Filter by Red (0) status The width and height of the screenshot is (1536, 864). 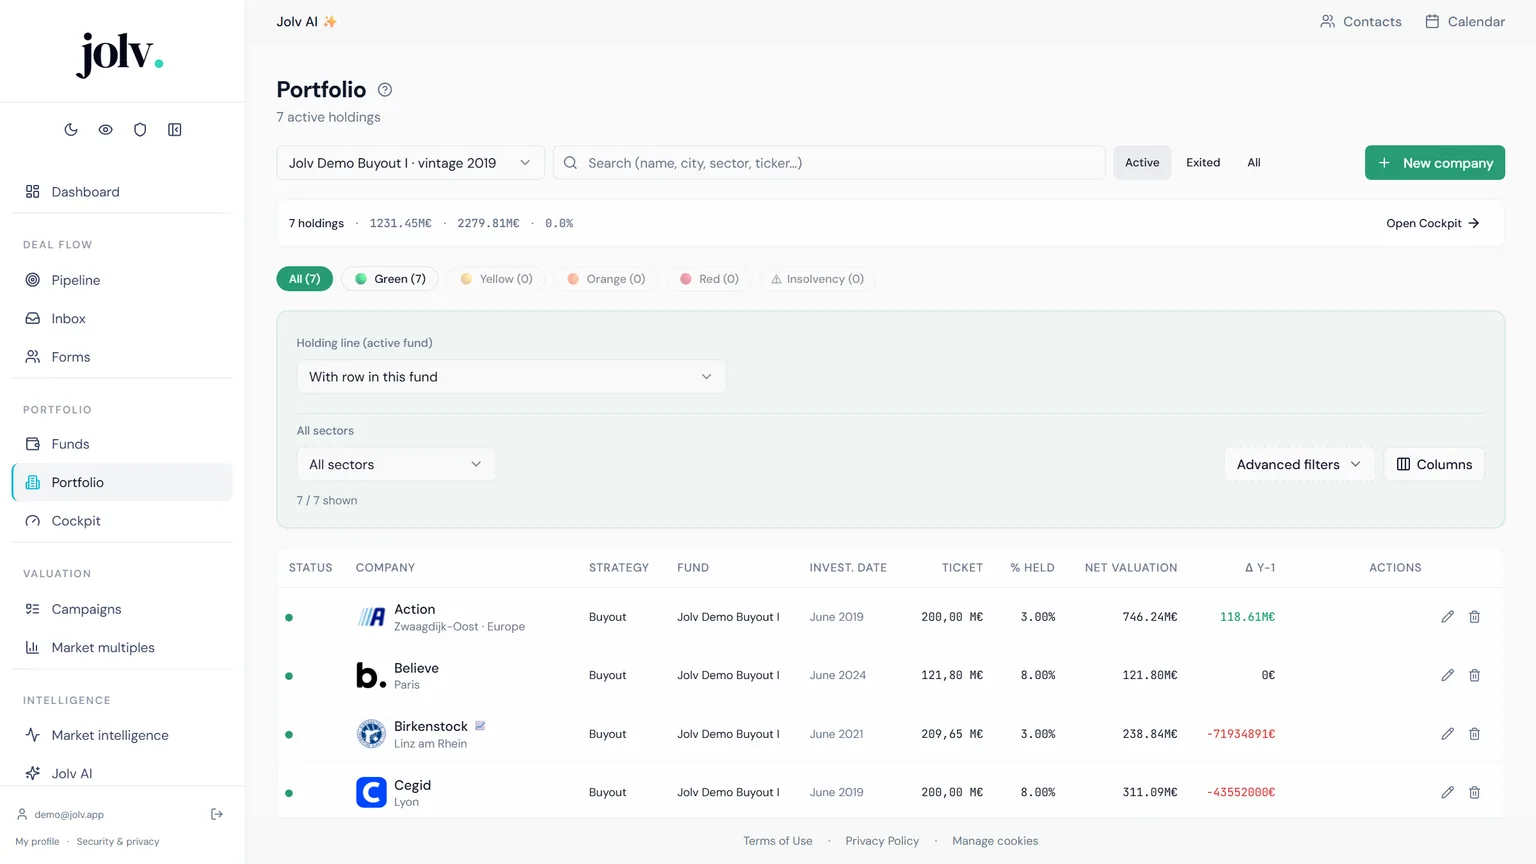[709, 279]
